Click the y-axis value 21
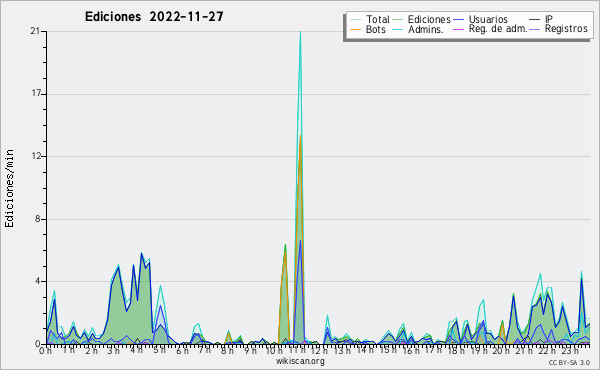The width and height of the screenshot is (600, 370). coord(36,31)
